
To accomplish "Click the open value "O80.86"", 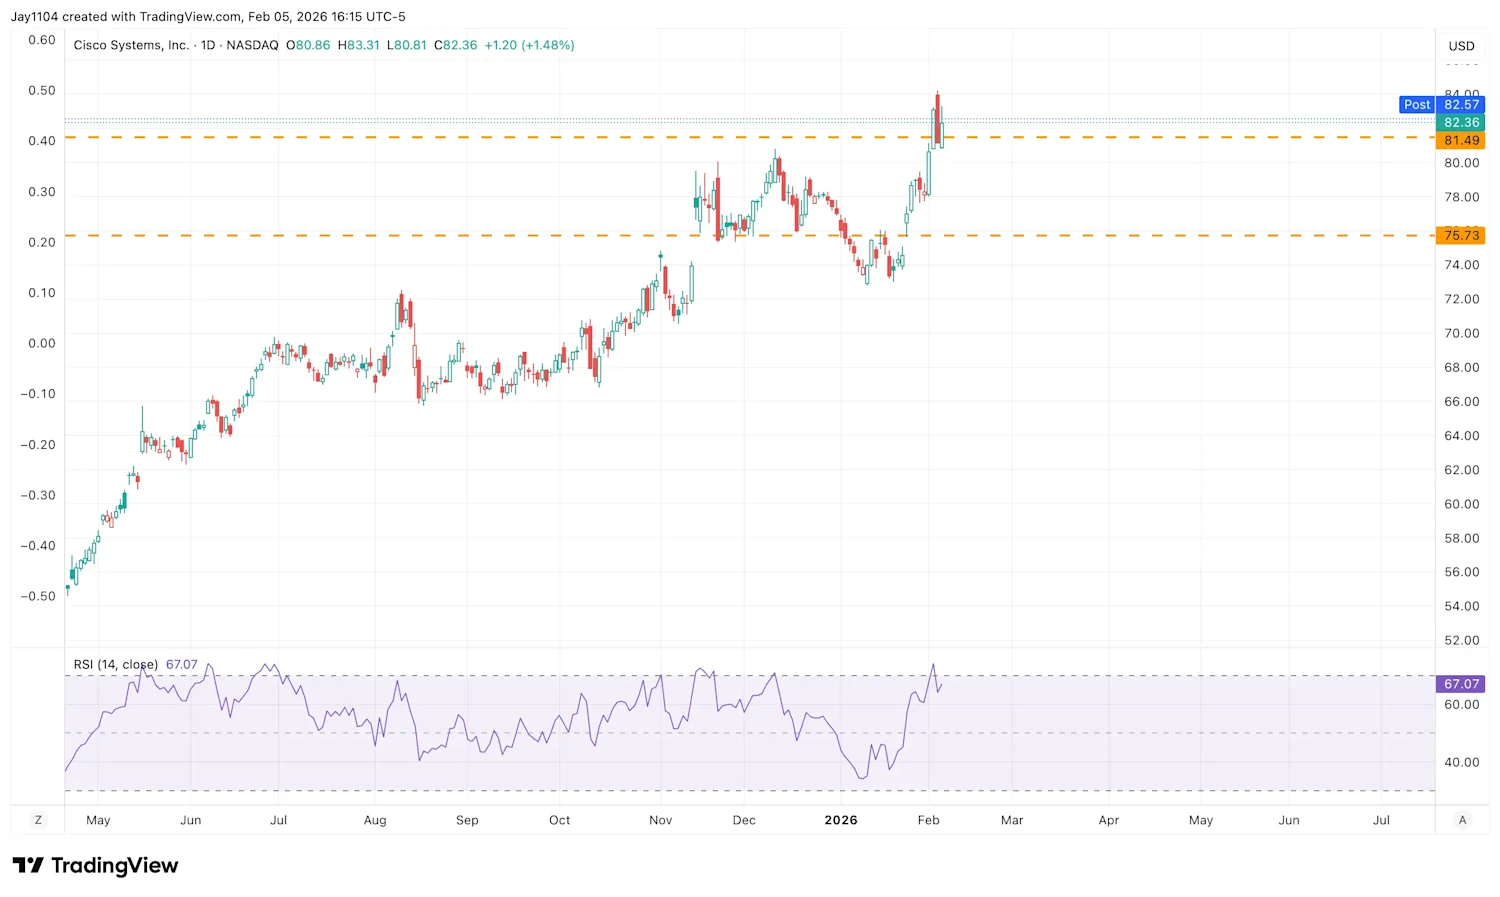I will point(308,45).
